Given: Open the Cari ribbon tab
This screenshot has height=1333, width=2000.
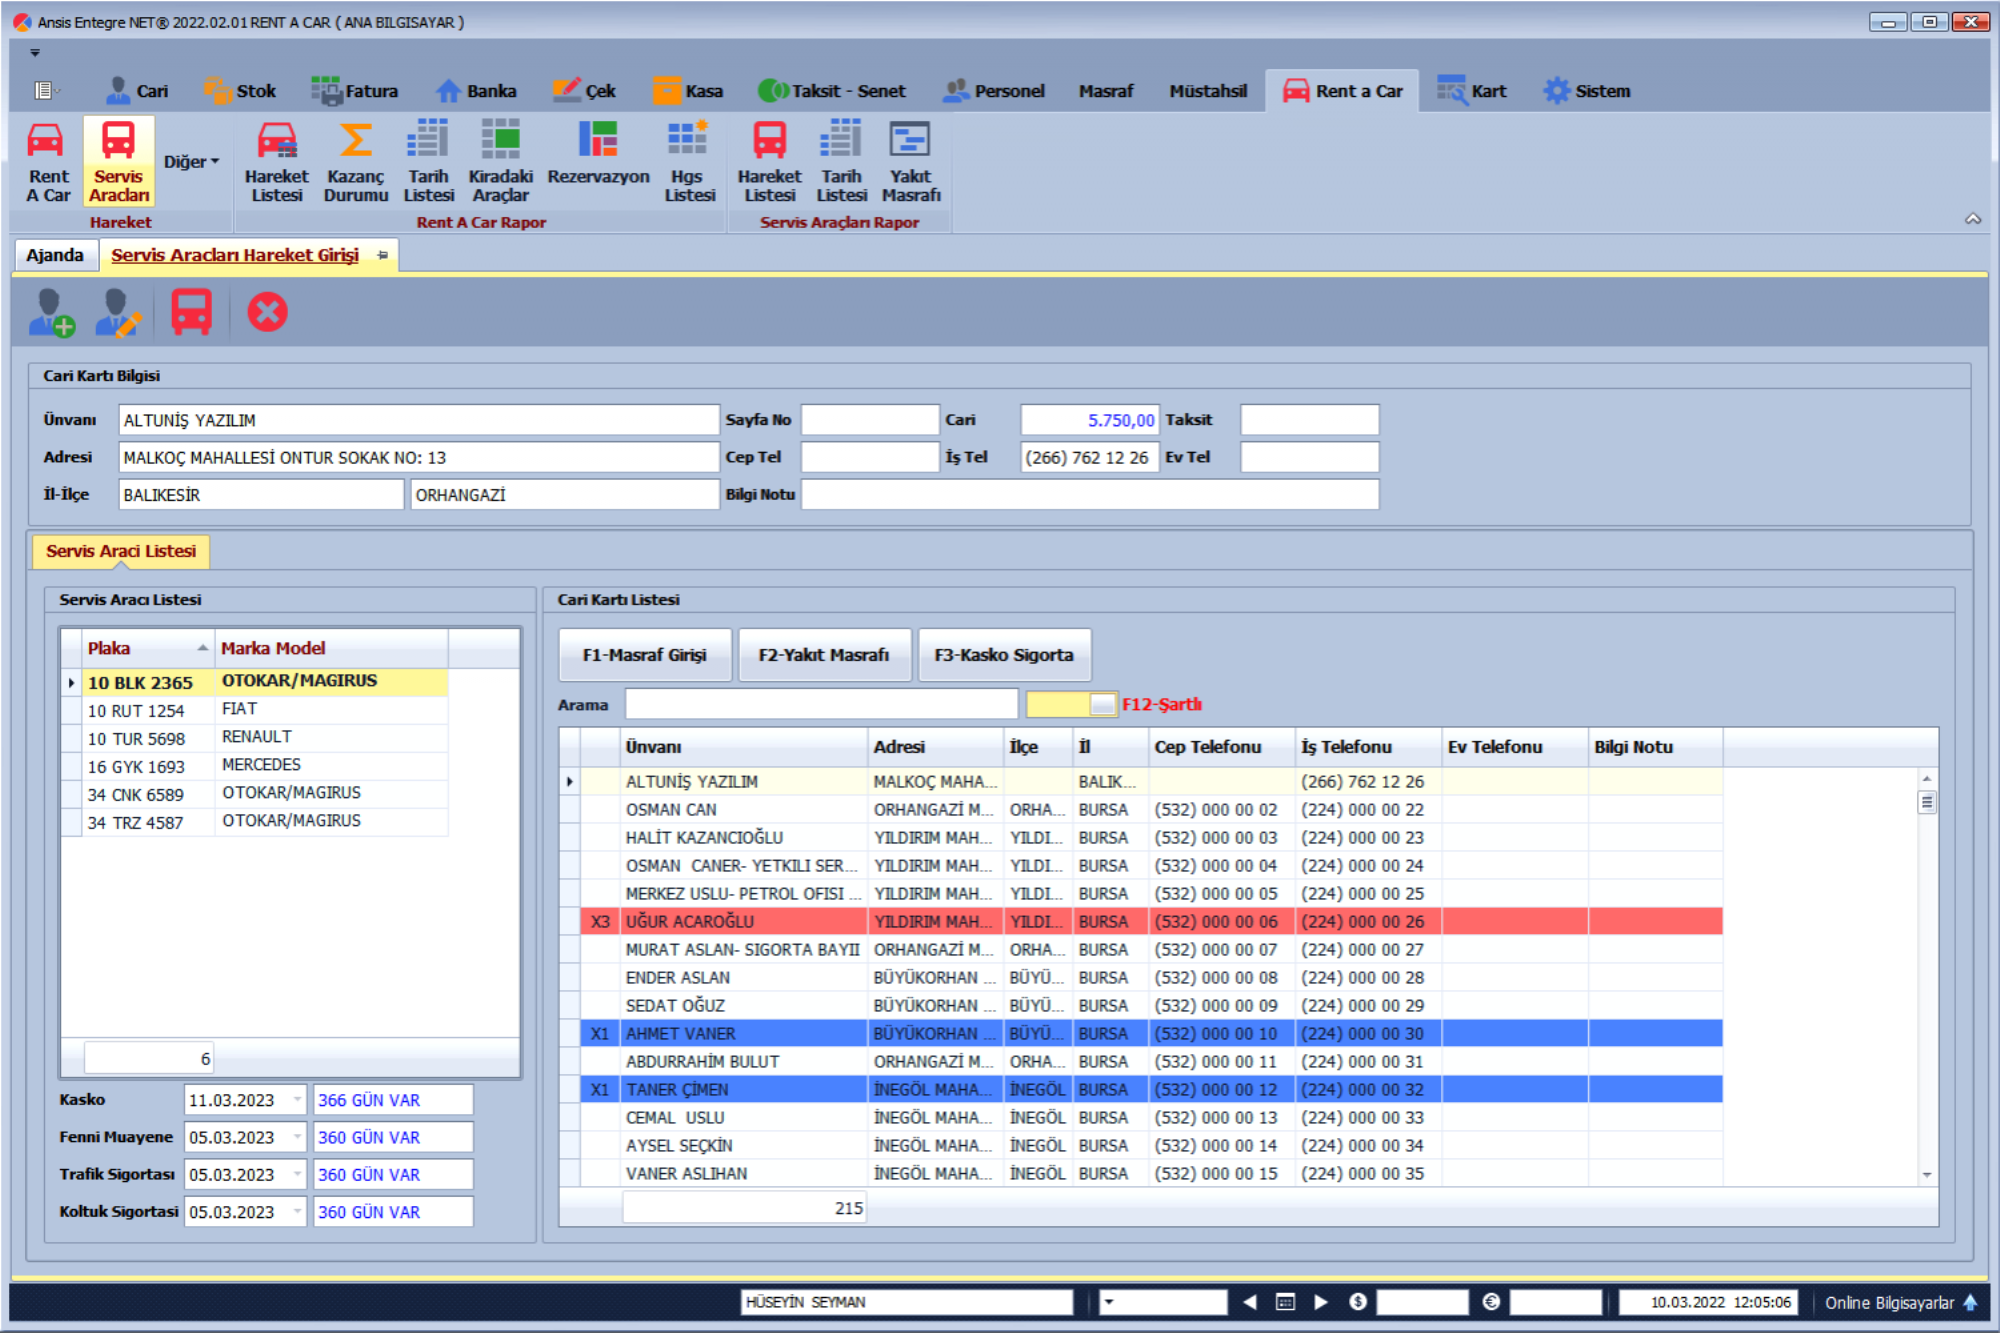Looking at the screenshot, I should 137,91.
